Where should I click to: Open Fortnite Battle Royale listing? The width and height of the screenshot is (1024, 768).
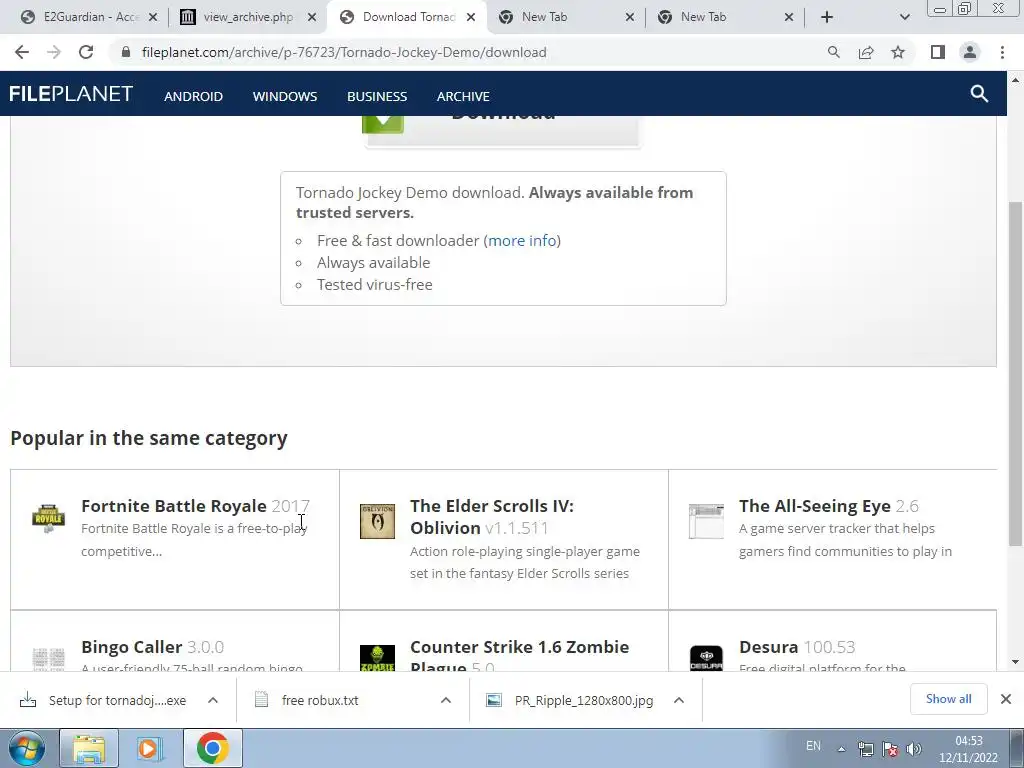(x=174, y=506)
